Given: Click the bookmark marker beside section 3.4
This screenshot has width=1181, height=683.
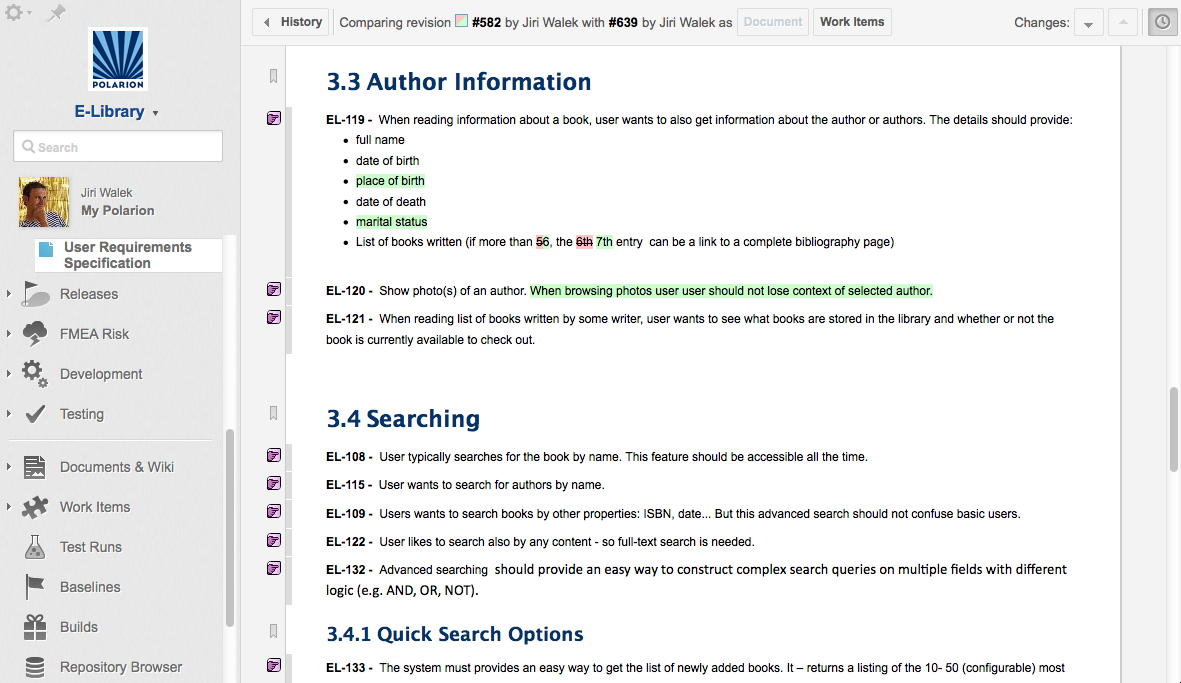Looking at the screenshot, I should tap(273, 413).
